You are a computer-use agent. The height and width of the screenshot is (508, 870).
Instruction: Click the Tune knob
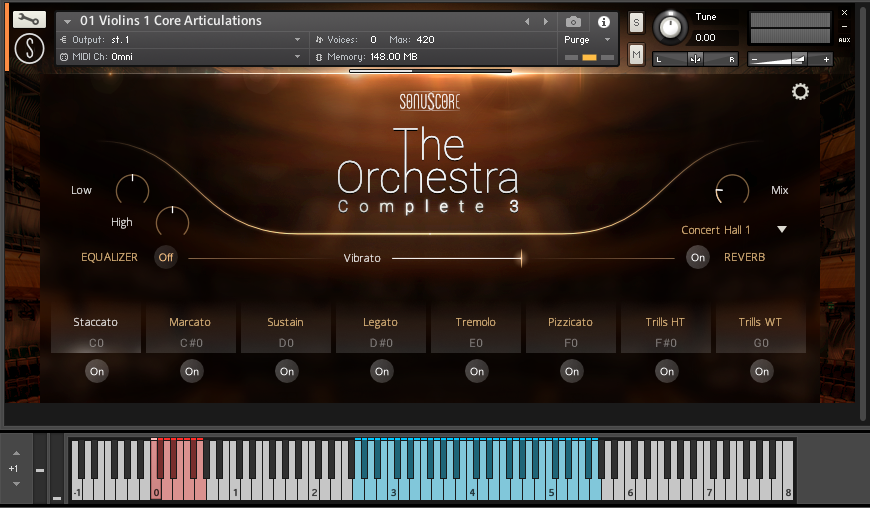pos(670,27)
